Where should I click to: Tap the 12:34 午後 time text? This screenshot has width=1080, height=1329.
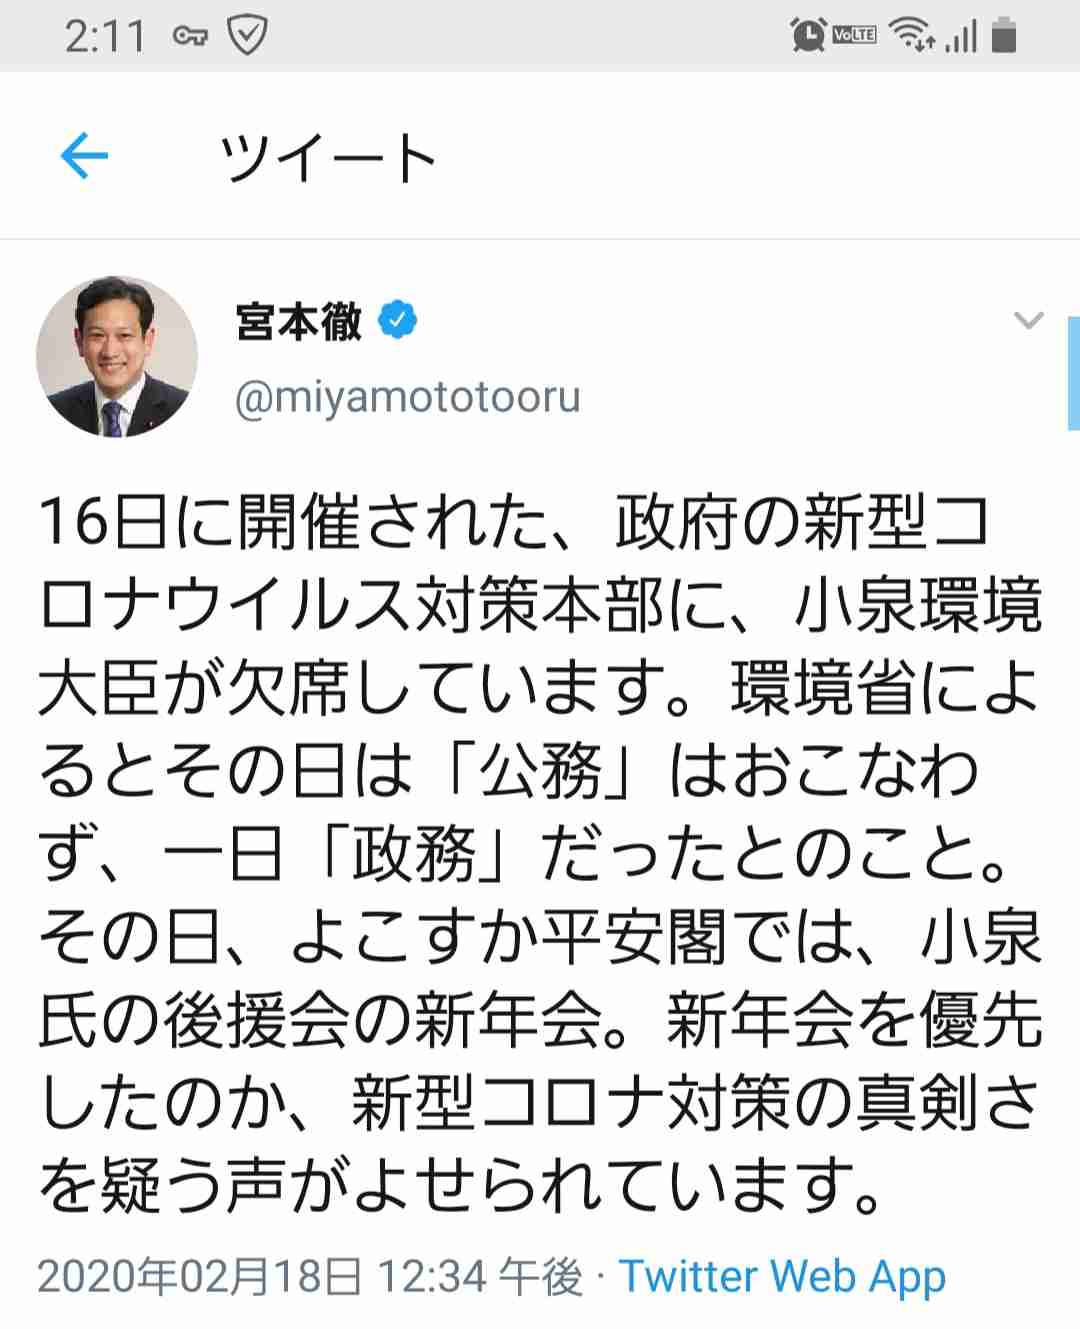(480, 1277)
